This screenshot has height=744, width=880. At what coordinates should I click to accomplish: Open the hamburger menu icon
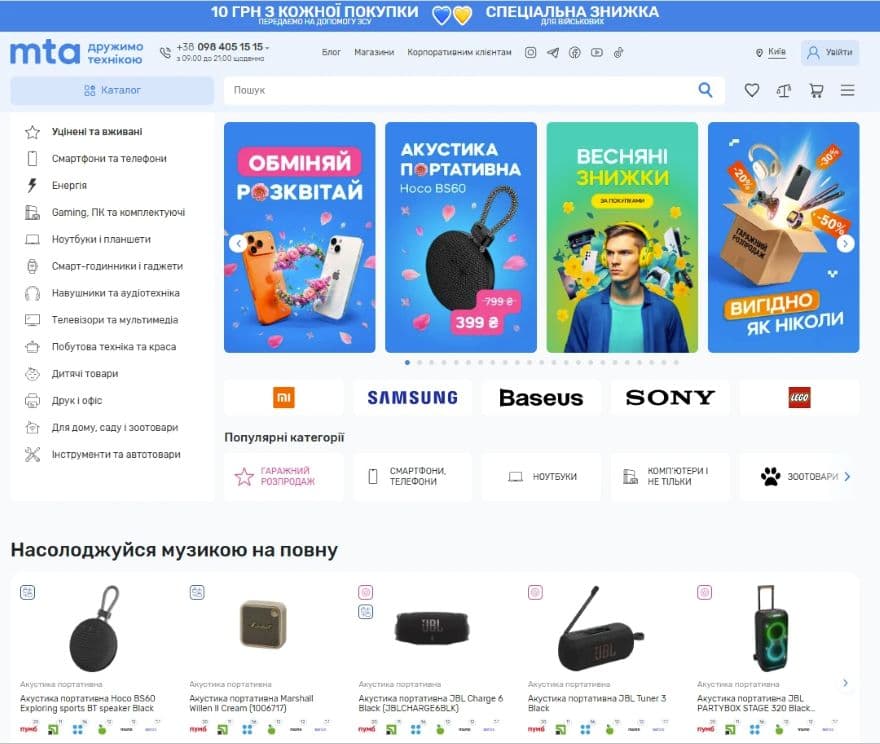(x=847, y=90)
